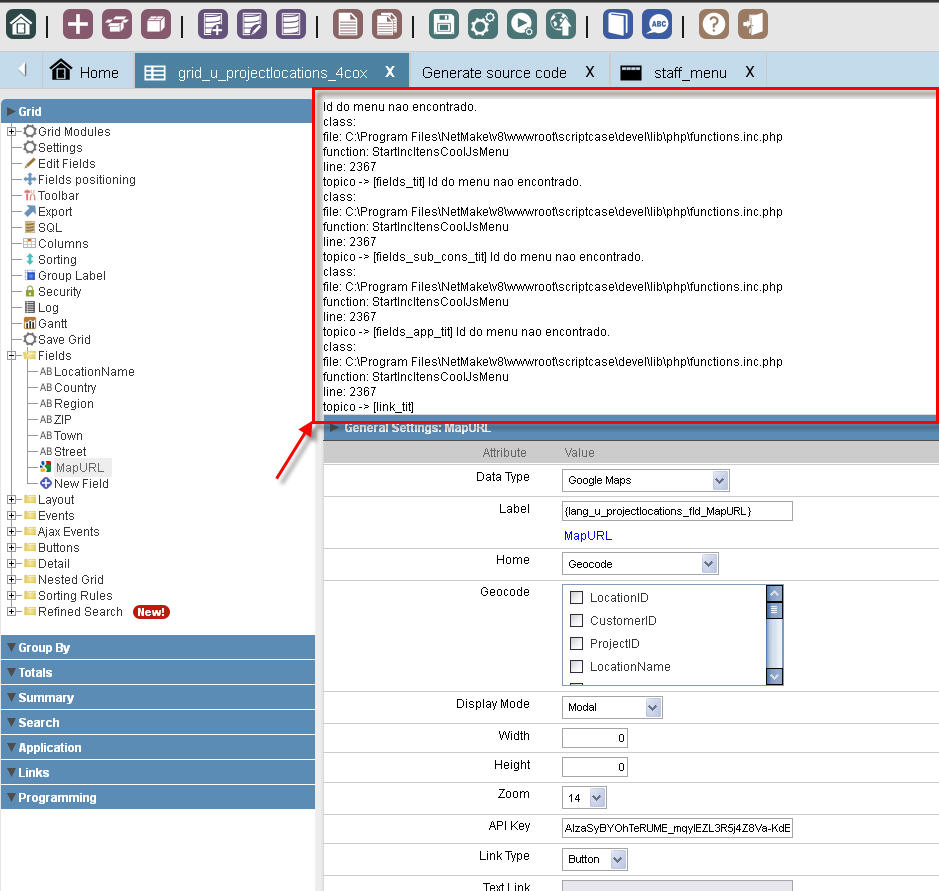Expand the Group By panel
Image resolution: width=939 pixels, height=891 pixels.
[x=158, y=647]
